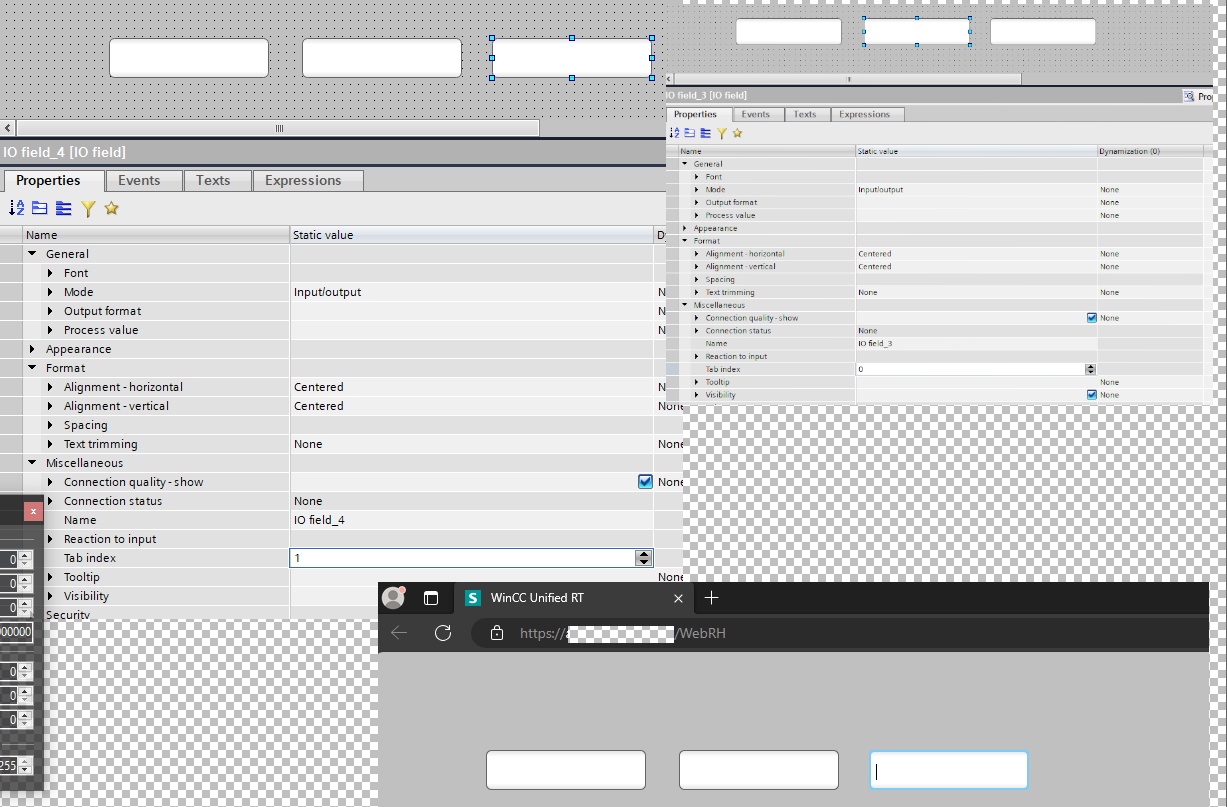Expand the Appearance group in IO field_4 panel
Image resolution: width=1227 pixels, height=807 pixels.
pos(33,349)
